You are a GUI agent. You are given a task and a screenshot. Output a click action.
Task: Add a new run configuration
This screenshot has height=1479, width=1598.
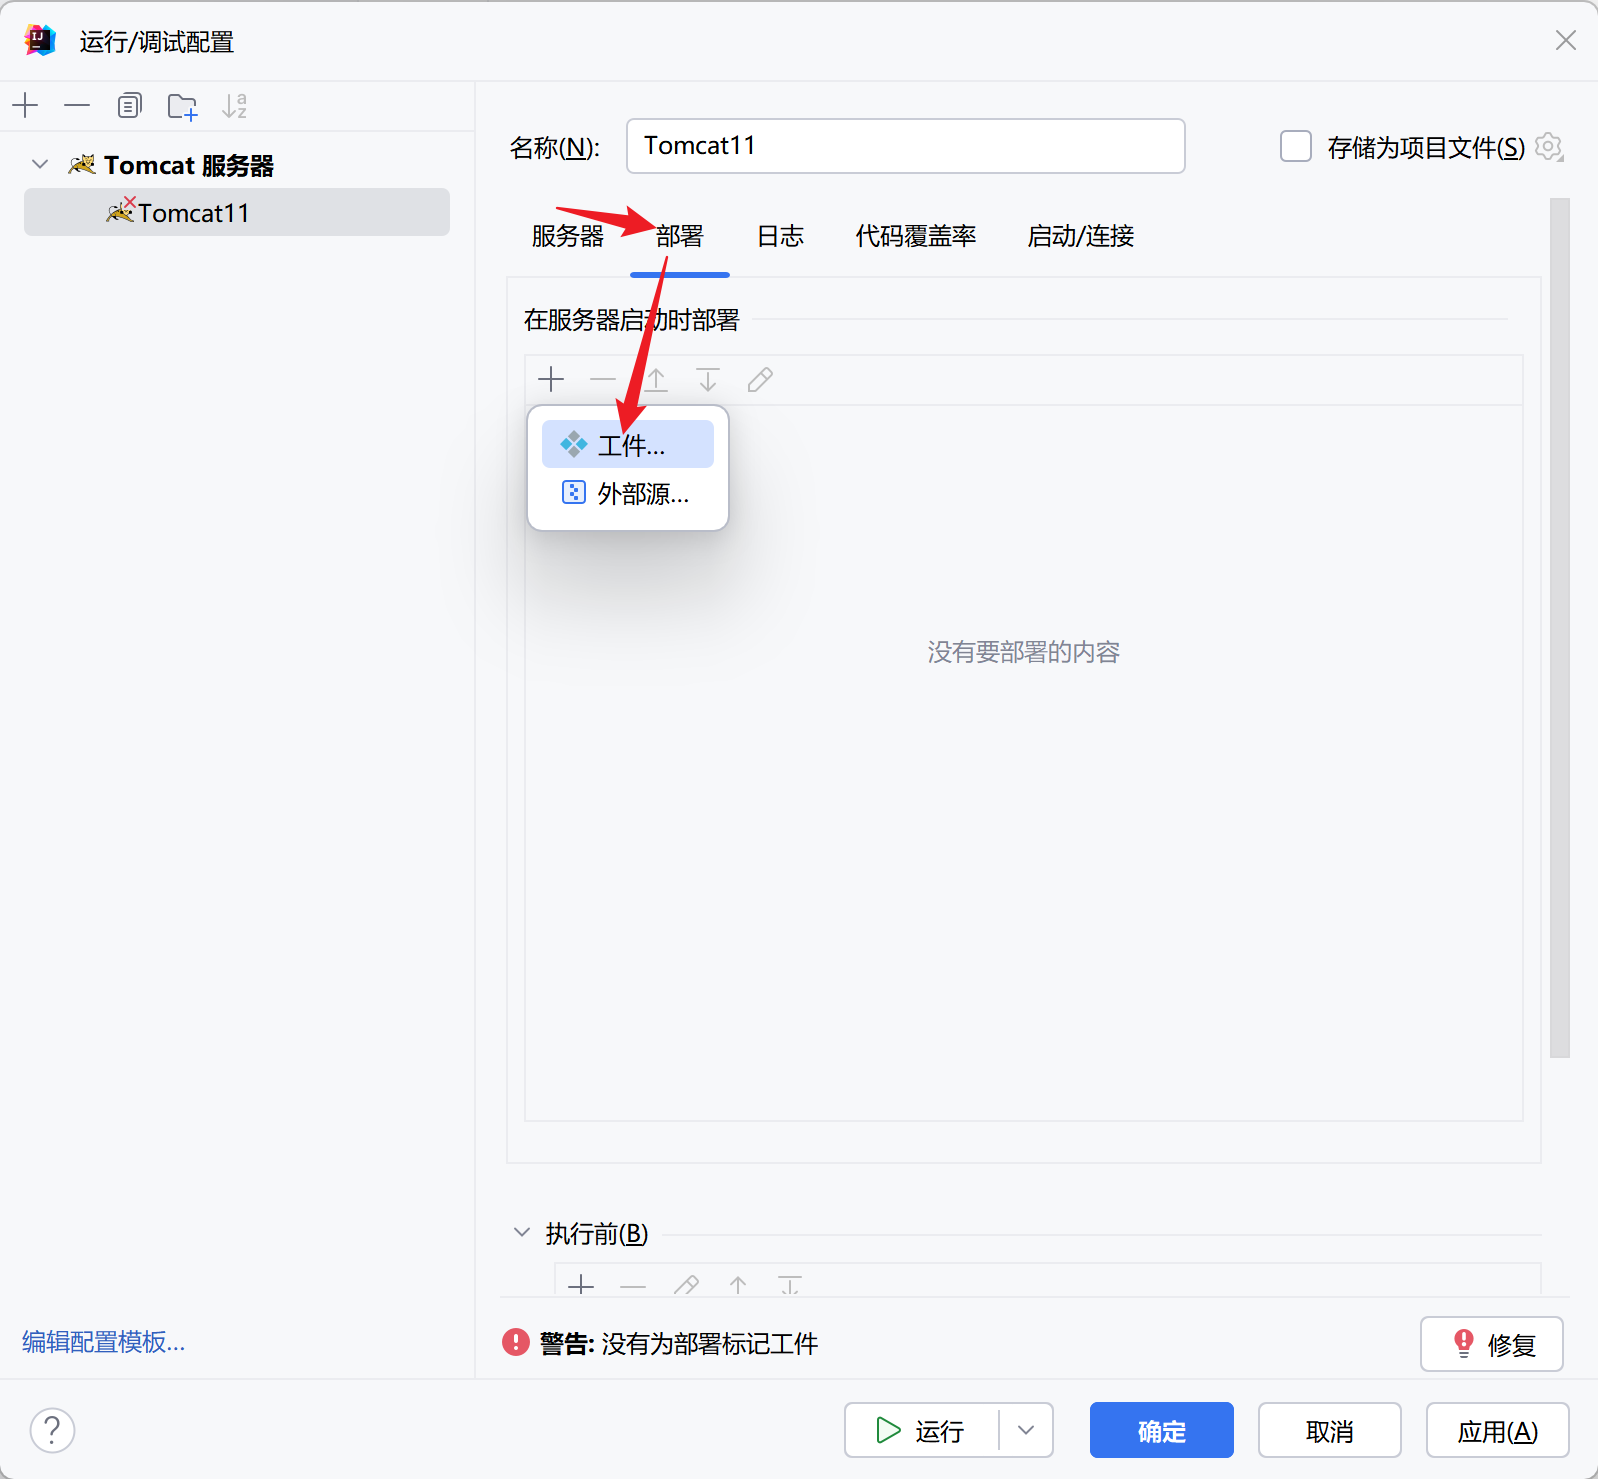pos(25,105)
